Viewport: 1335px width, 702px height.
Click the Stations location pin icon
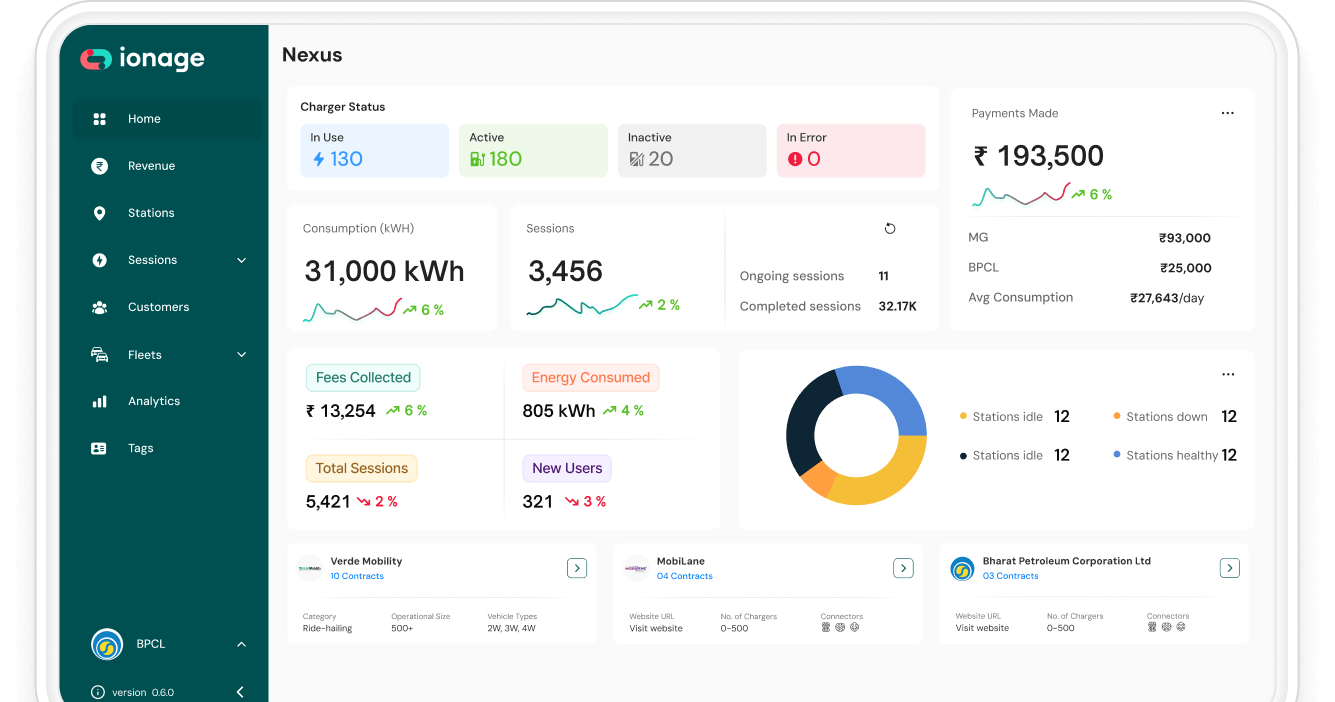99,213
